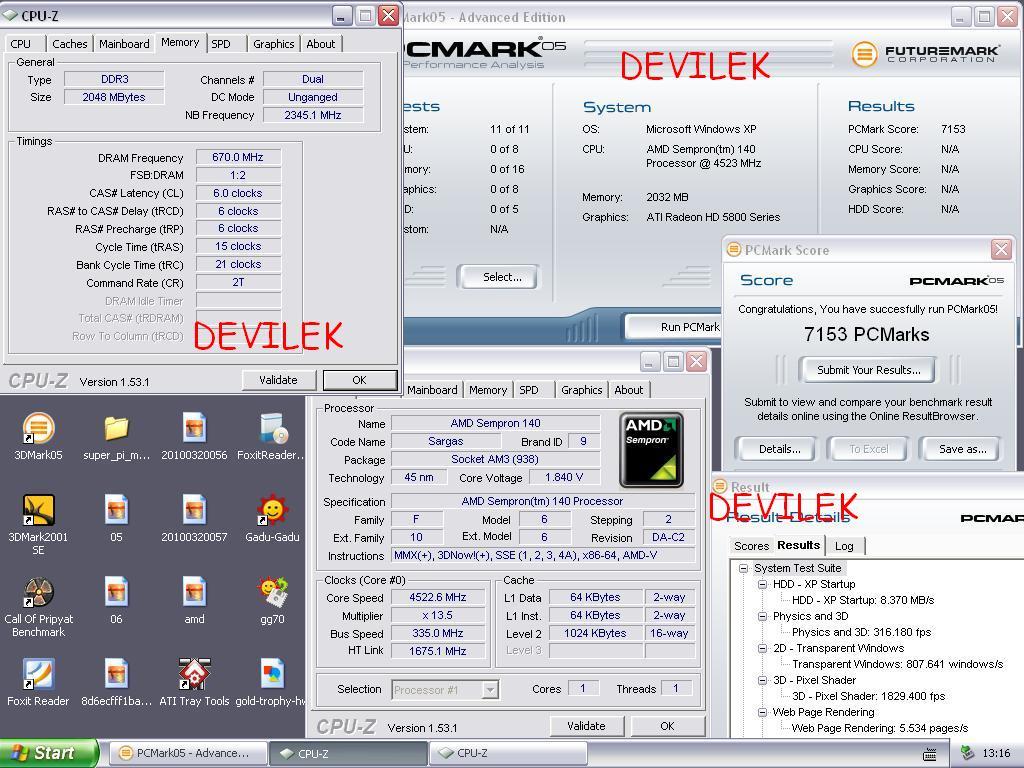Open the 3DMark05 desktop shortcut

(x=38, y=436)
